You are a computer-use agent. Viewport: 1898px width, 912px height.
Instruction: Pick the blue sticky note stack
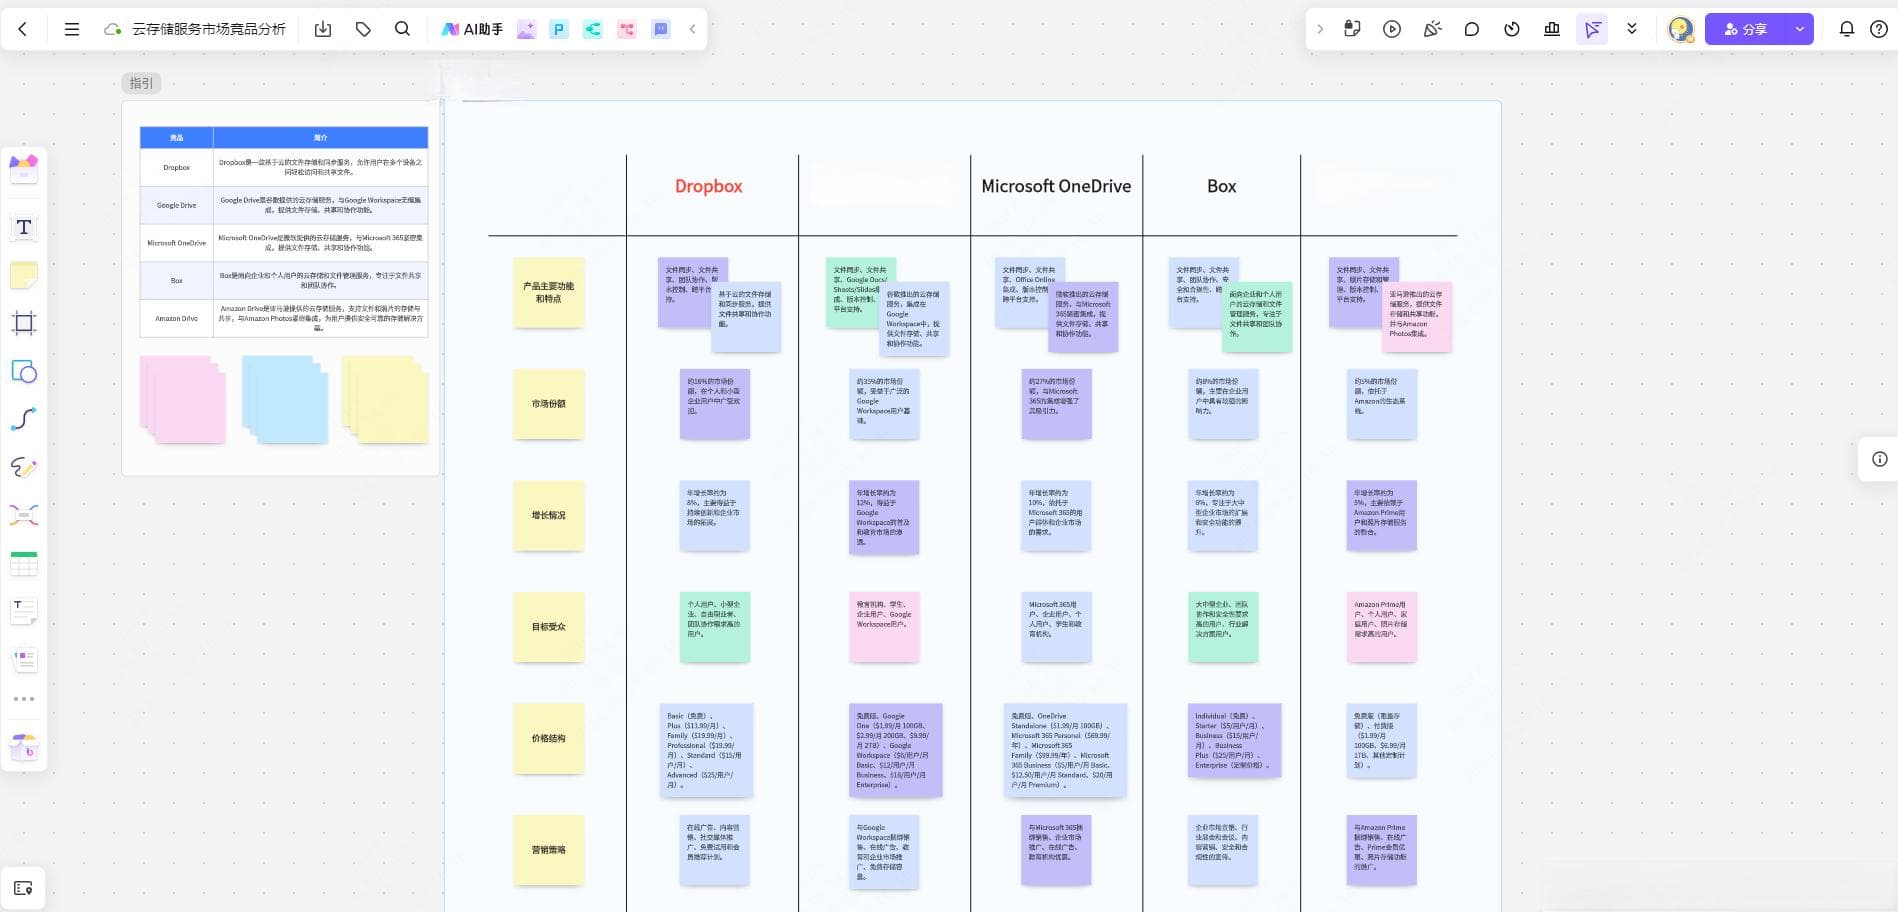285,399
